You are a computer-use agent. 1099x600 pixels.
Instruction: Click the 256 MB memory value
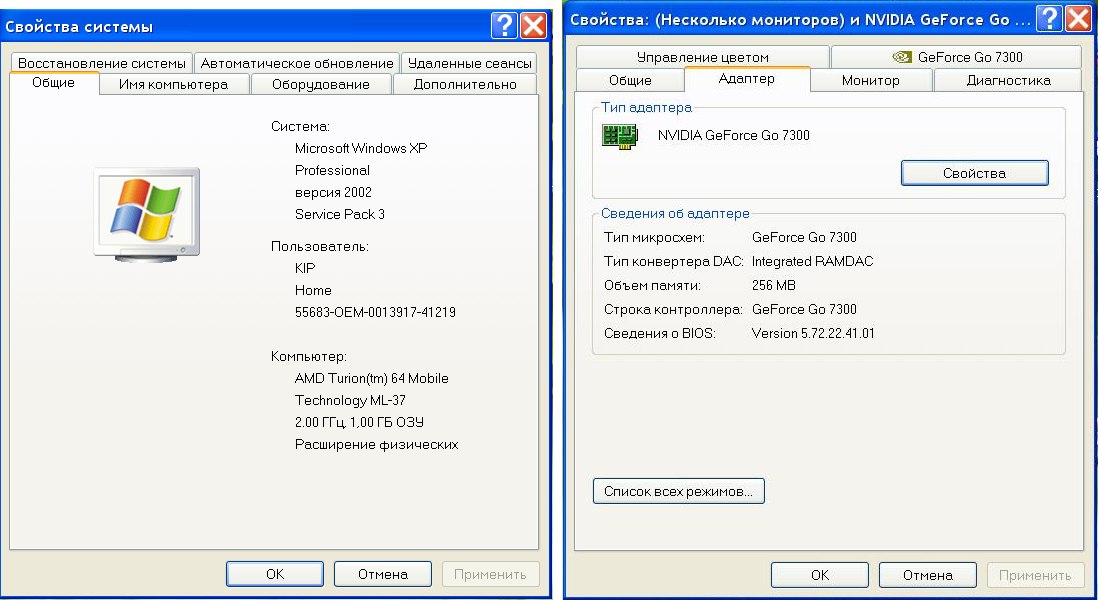click(x=774, y=285)
